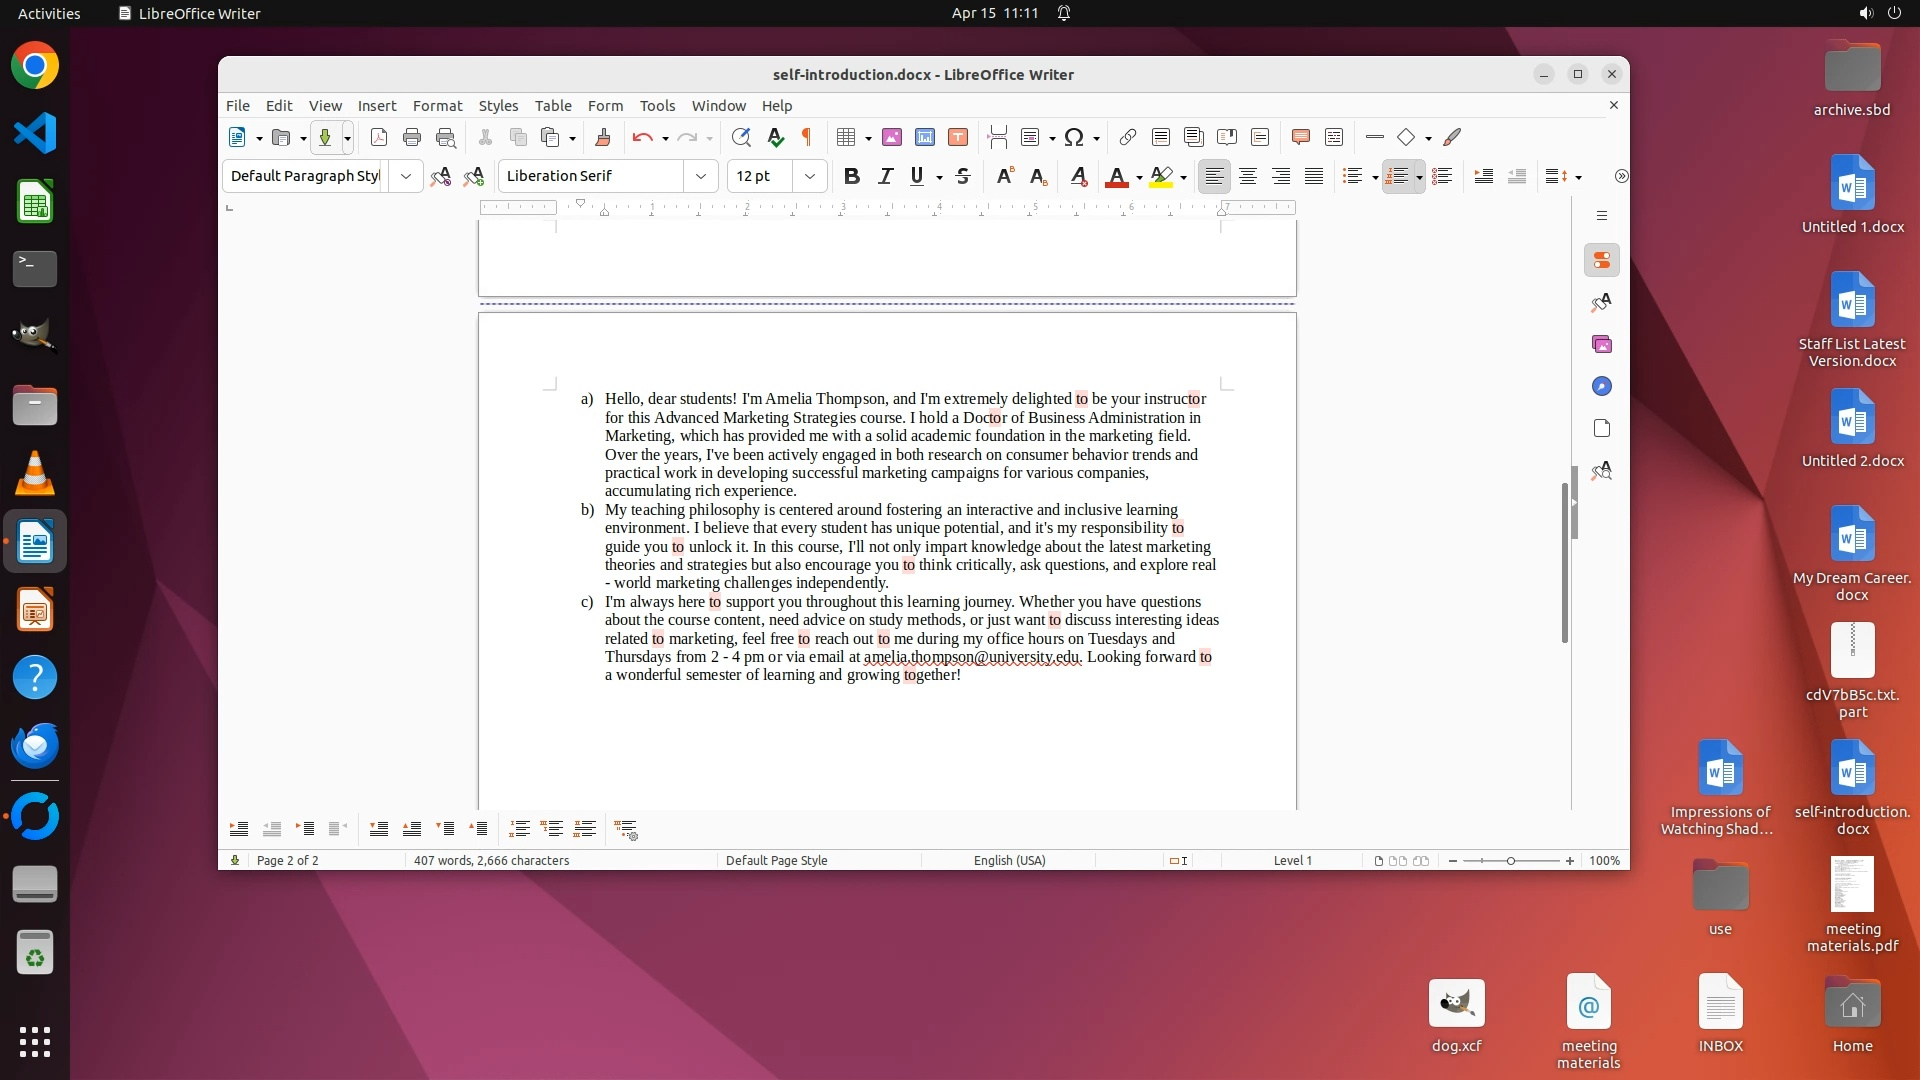Image resolution: width=1920 pixels, height=1080 pixels.
Task: Toggle formatting marks display
Action: pos(807,138)
